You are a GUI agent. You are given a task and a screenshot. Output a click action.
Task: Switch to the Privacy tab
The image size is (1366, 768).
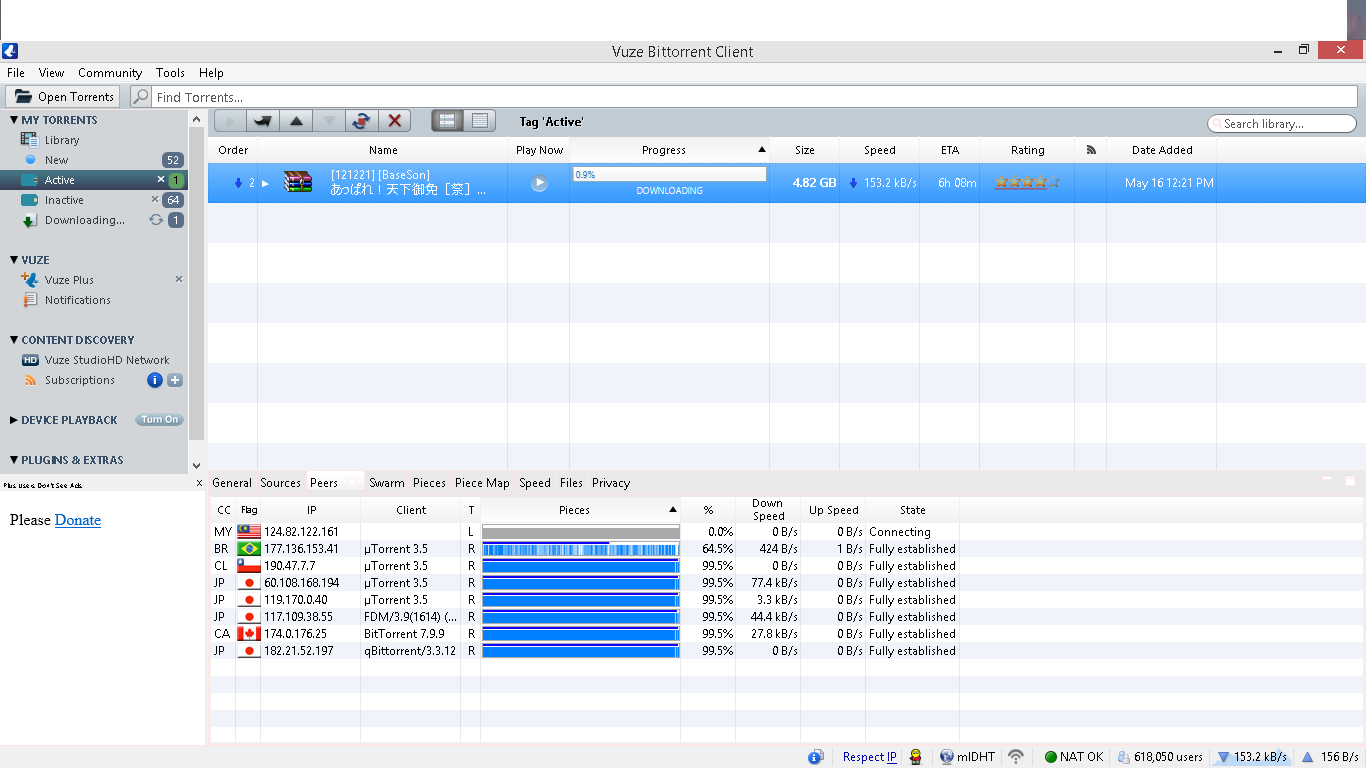(611, 483)
